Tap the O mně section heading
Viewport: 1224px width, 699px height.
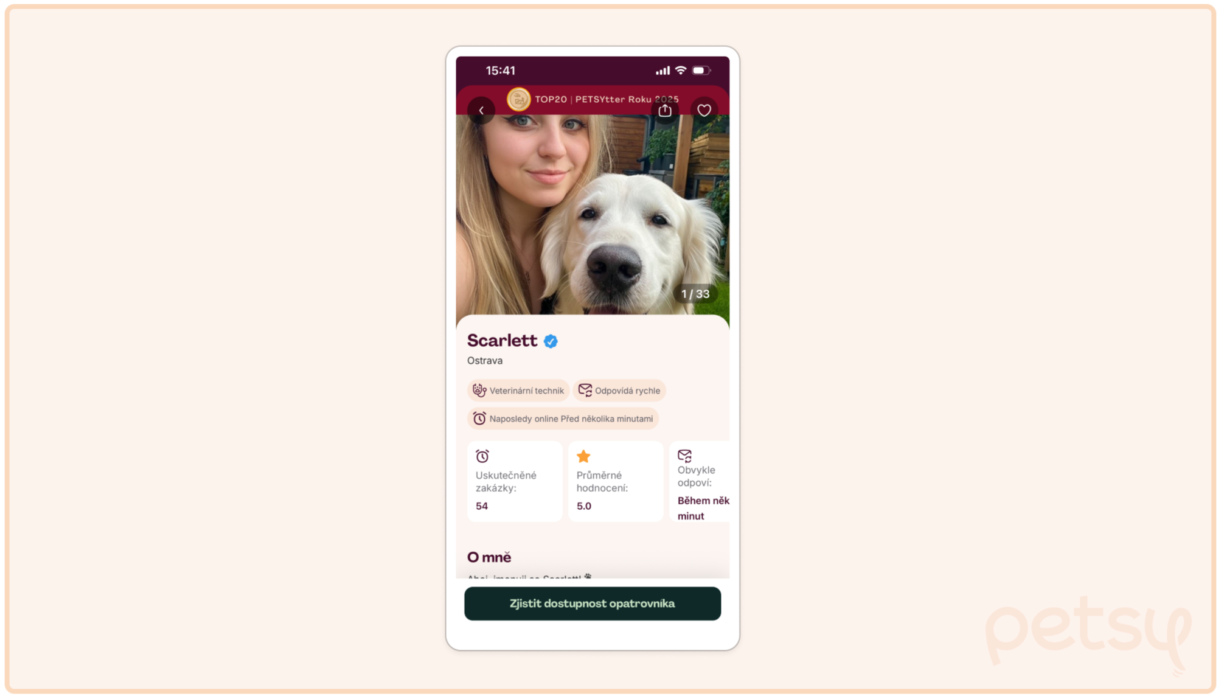(489, 557)
